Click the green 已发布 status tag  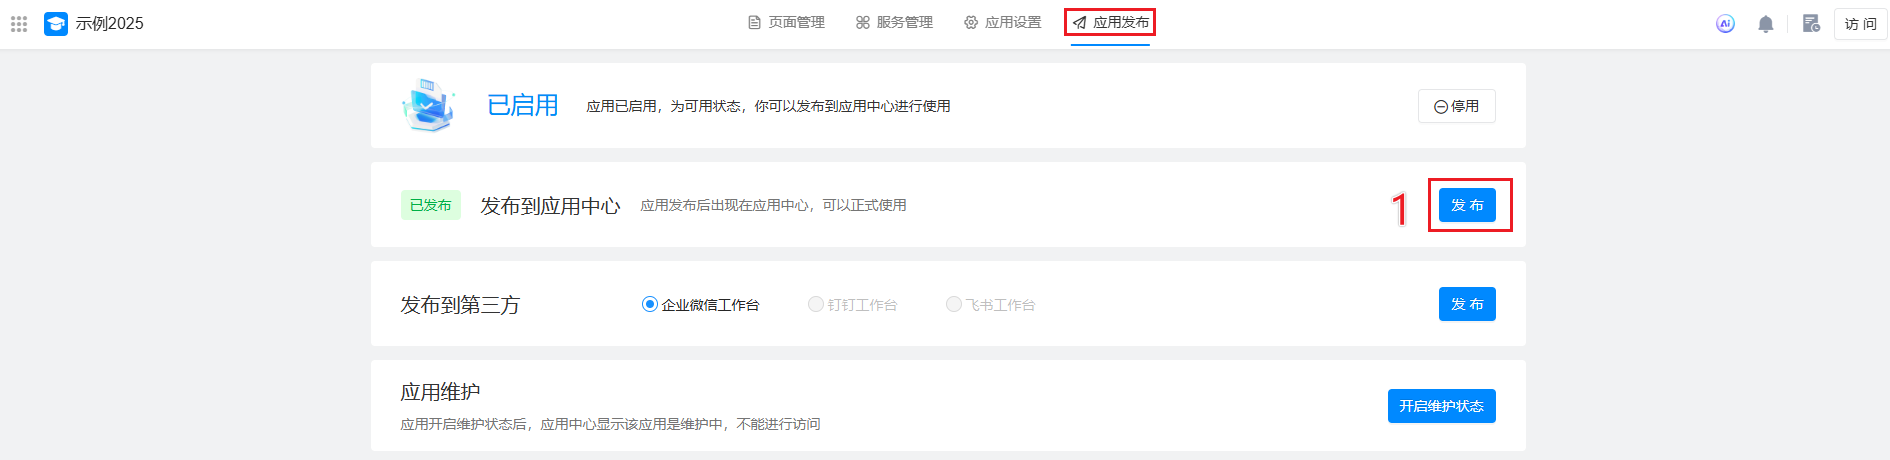point(431,205)
